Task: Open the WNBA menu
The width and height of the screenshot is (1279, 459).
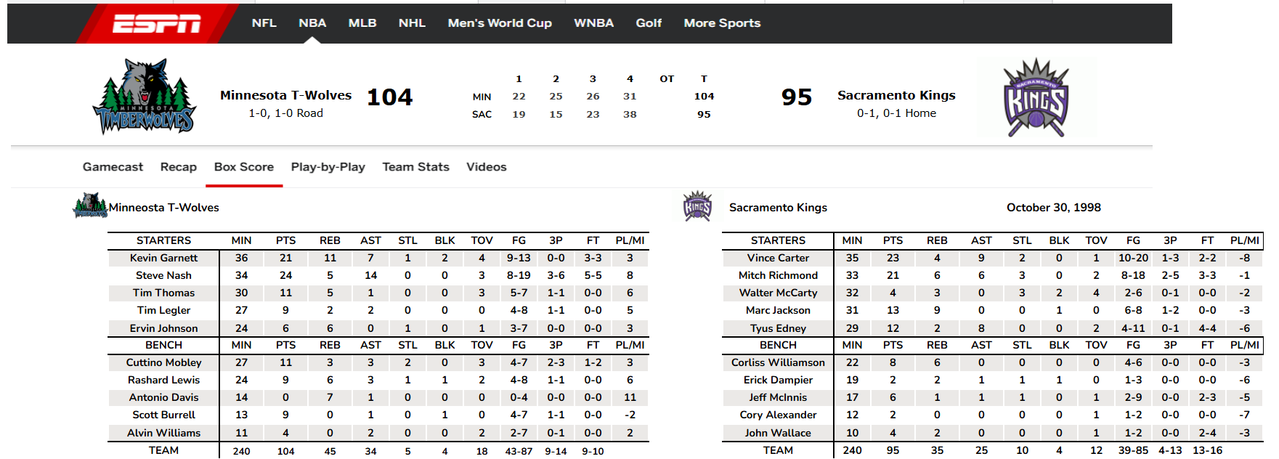Action: click(x=594, y=23)
